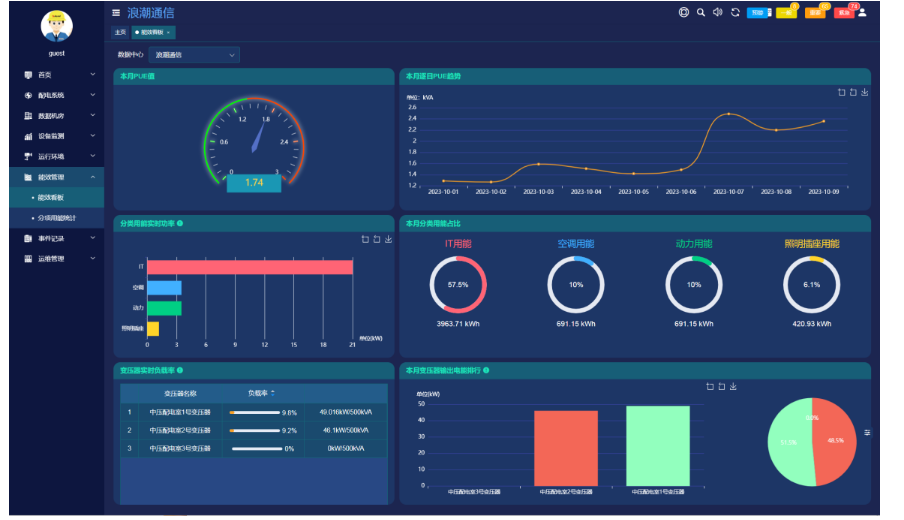This screenshot has height=520, width=904.
Task: Click the guest user avatar
Action: click(57, 28)
